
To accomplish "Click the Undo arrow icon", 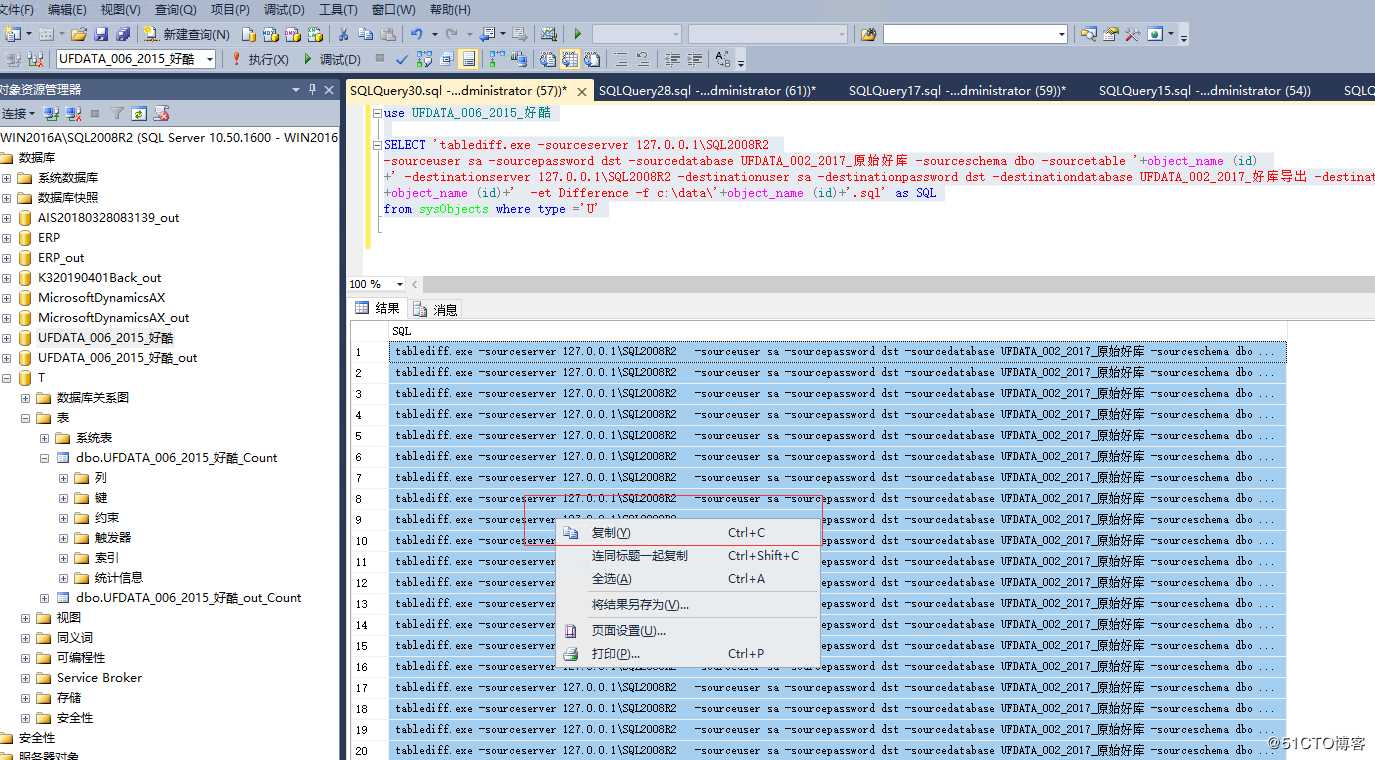I will (x=415, y=34).
